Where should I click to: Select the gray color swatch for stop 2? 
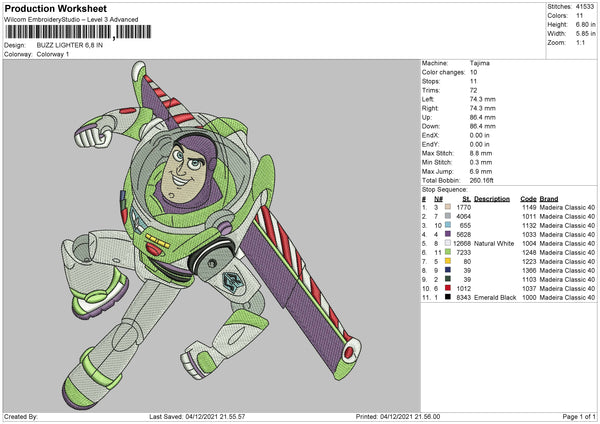pyautogui.click(x=448, y=216)
